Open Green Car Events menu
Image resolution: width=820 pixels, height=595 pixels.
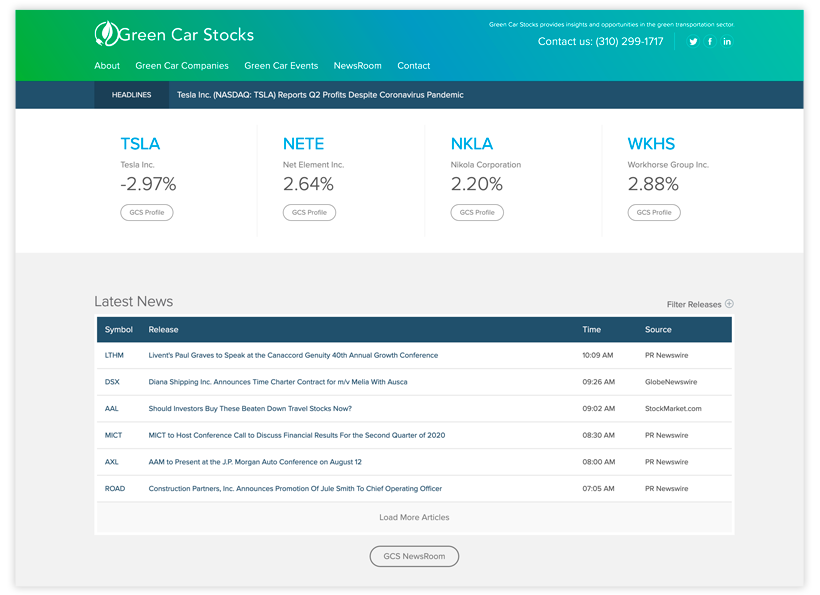(281, 66)
